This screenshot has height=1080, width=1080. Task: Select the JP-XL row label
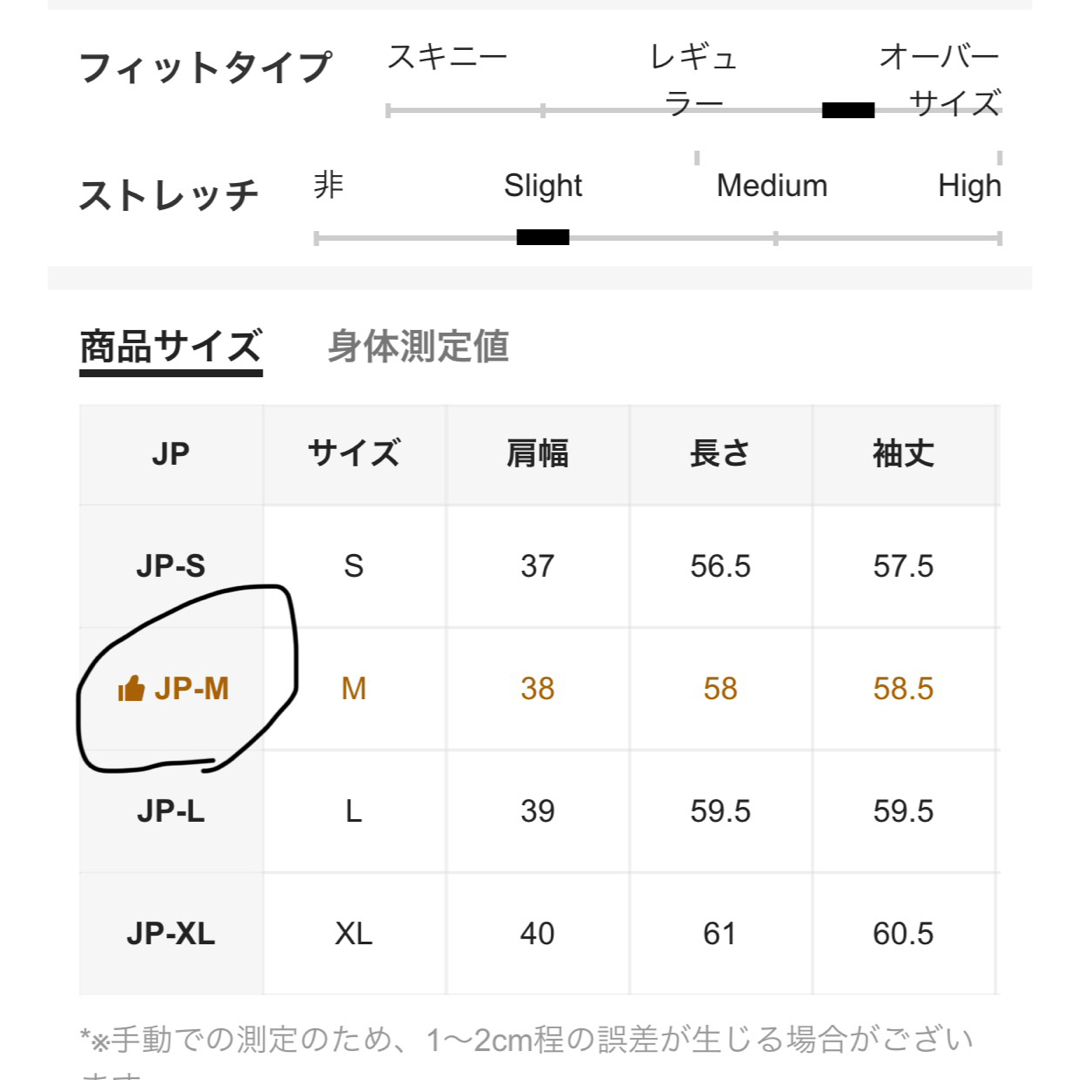[171, 933]
